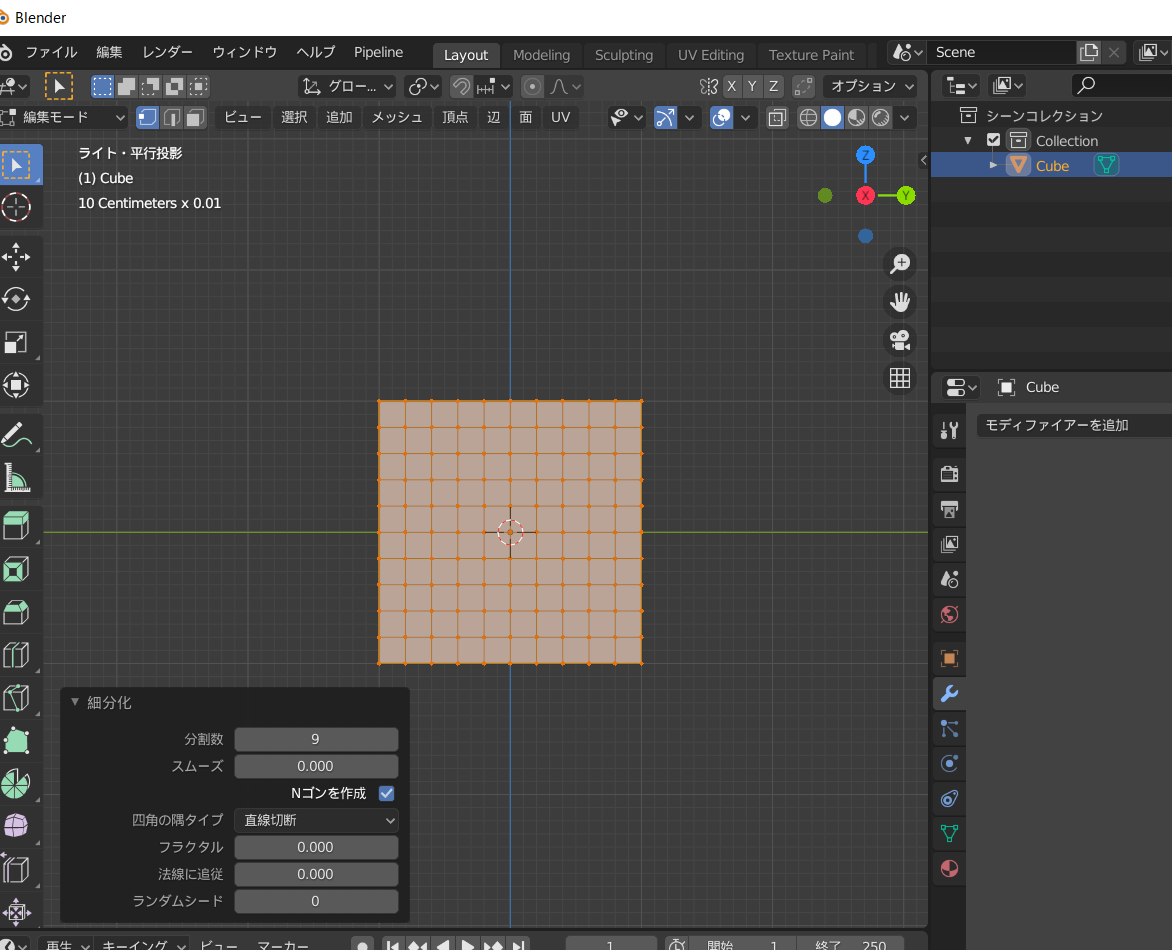Screen dimensions: 1172x950
Task: Switch to orthographic grid view icon
Action: (900, 378)
